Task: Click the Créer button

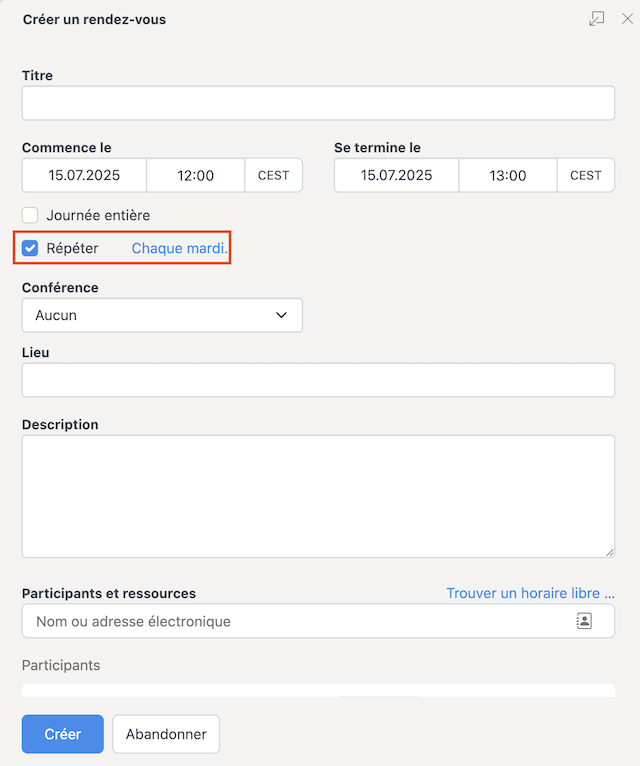Action: point(63,734)
